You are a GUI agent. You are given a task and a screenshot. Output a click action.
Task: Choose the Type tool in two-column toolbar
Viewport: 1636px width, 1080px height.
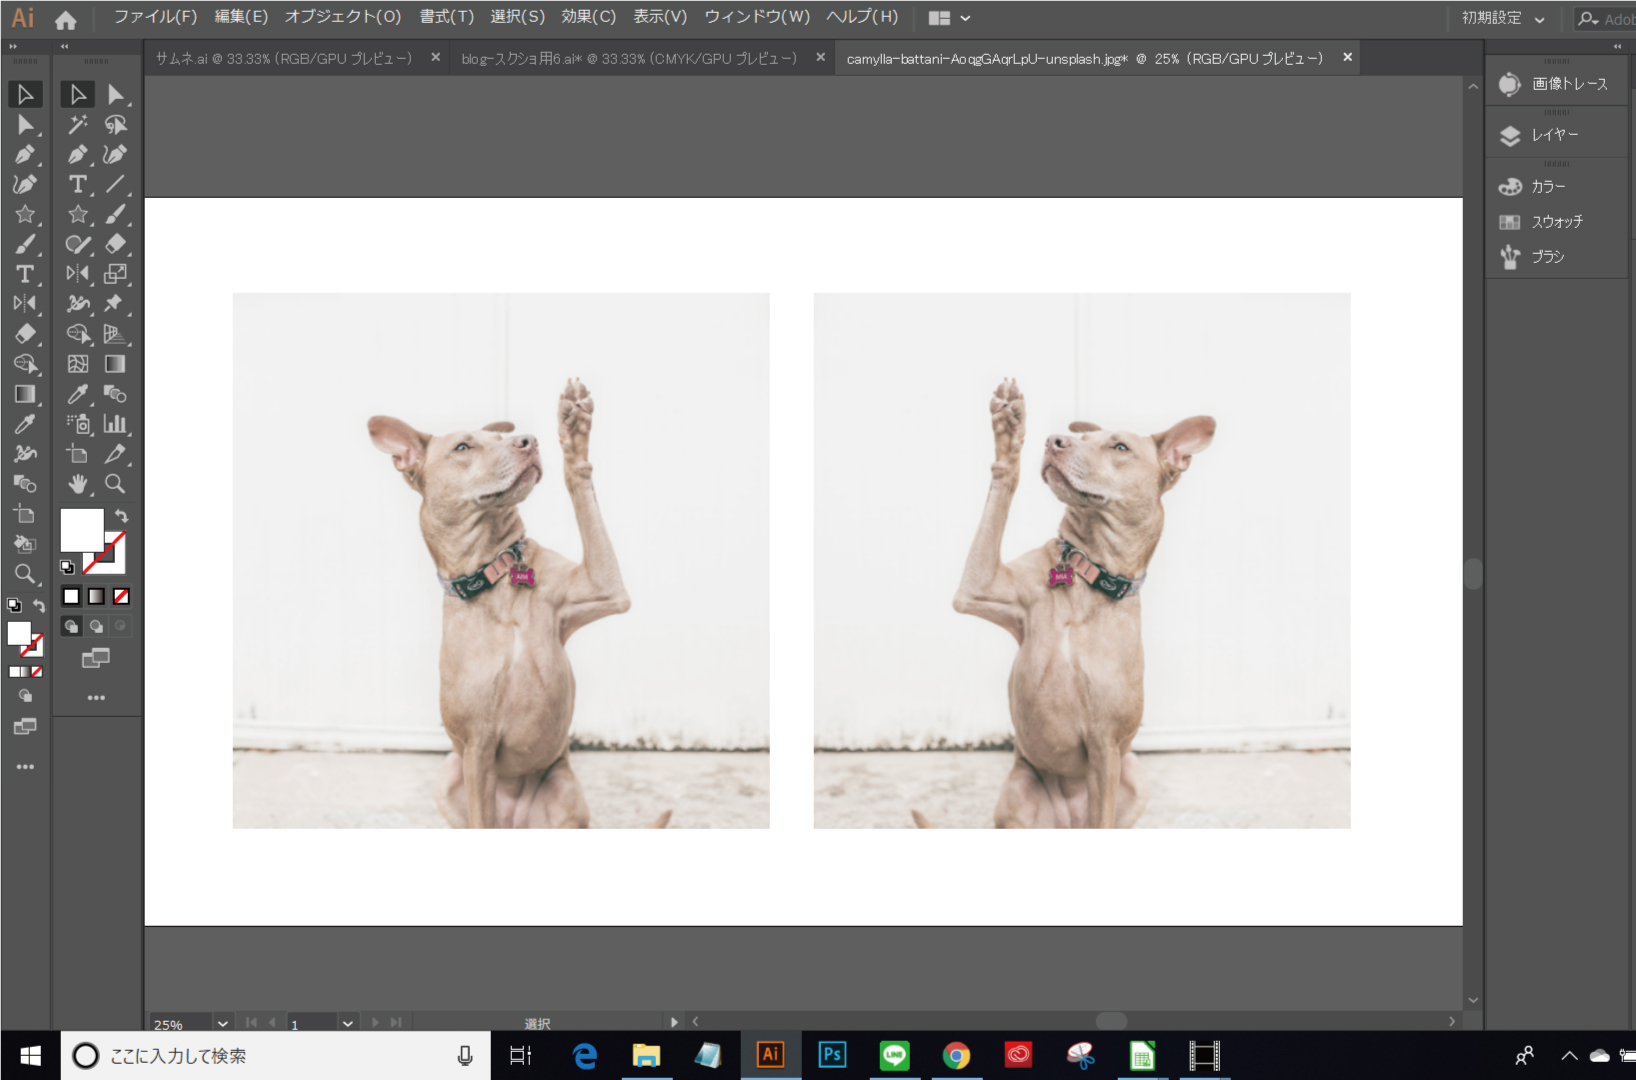pyautogui.click(x=78, y=184)
